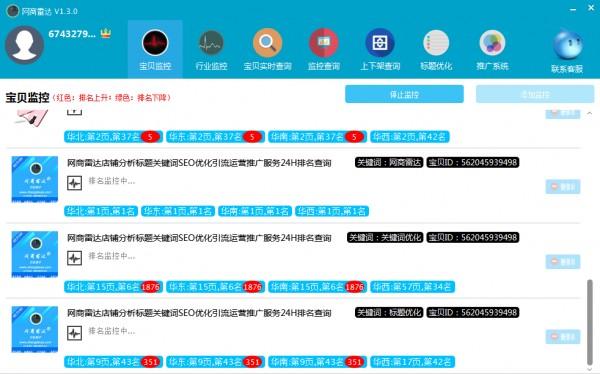Click 华东:第2页,第37名 rank tag
Image resolution: width=600 pixels, height=374 pixels.
[x=215, y=137]
